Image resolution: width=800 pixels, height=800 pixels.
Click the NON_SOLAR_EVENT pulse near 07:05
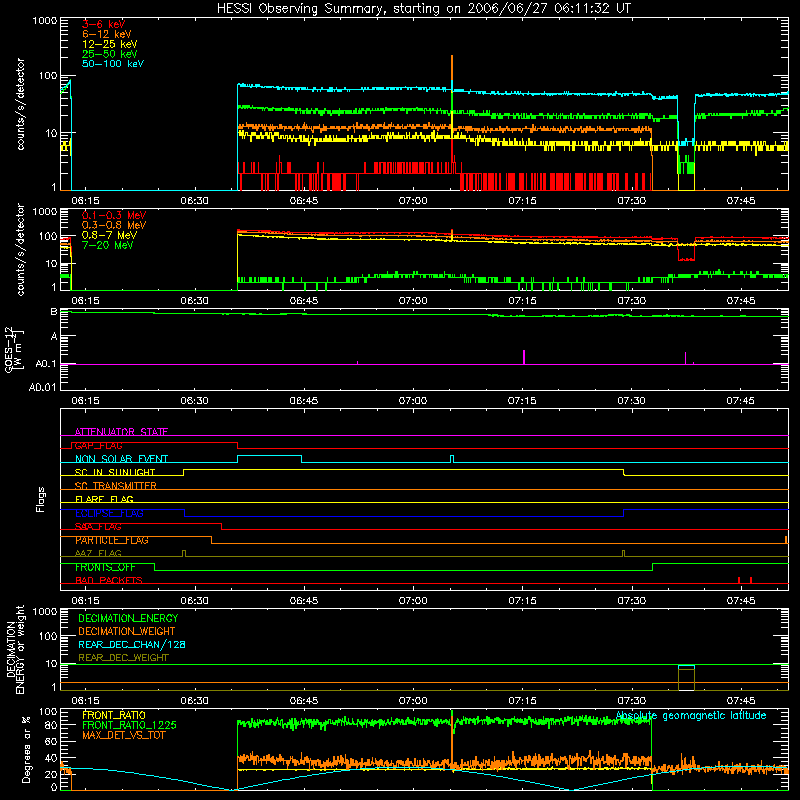(x=452, y=459)
